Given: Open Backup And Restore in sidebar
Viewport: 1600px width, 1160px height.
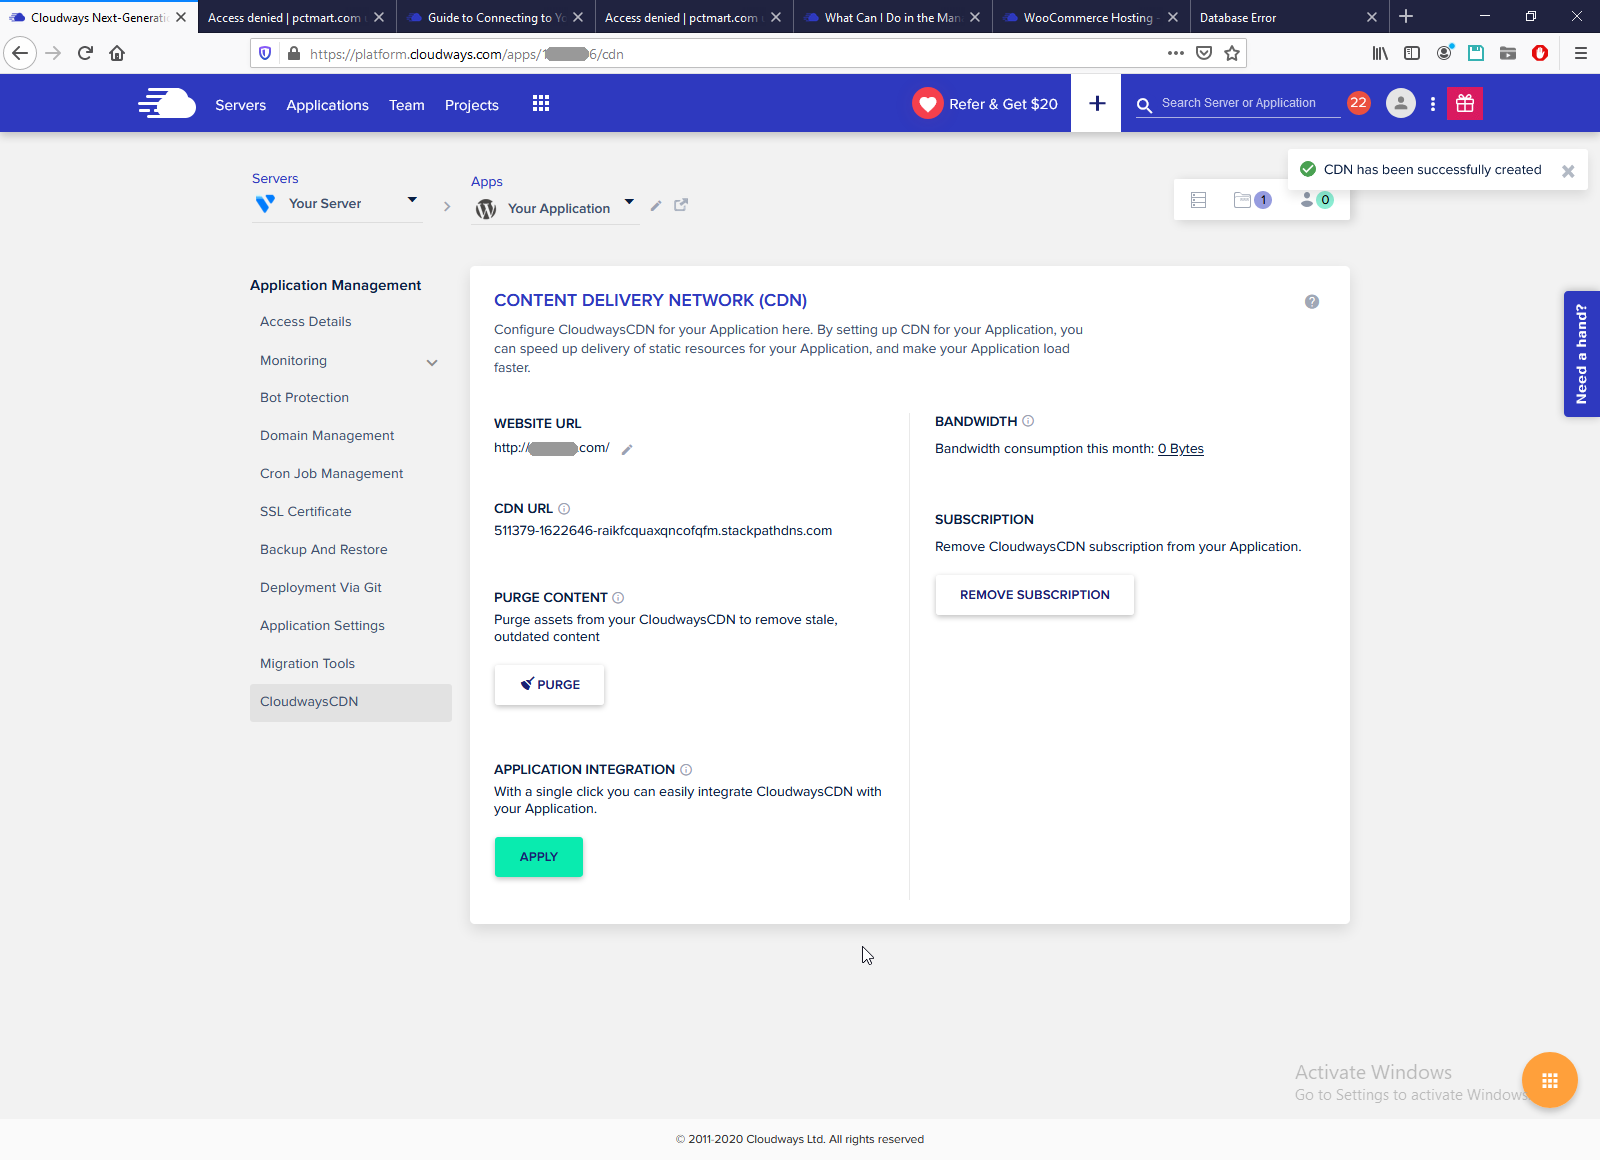Looking at the screenshot, I should (324, 550).
